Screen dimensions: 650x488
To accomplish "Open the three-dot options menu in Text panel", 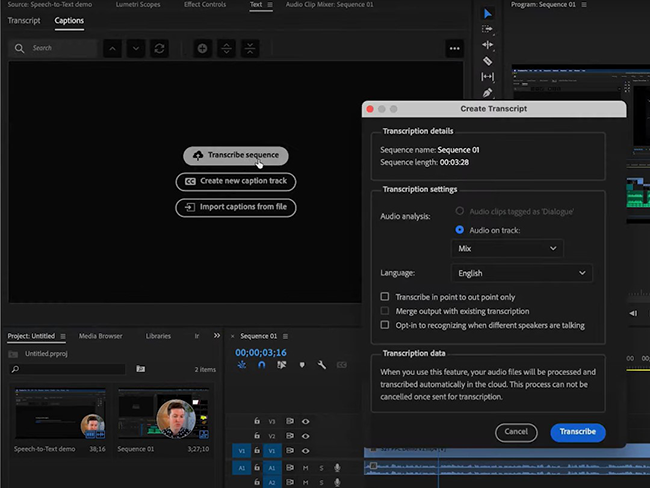I will pyautogui.click(x=455, y=49).
